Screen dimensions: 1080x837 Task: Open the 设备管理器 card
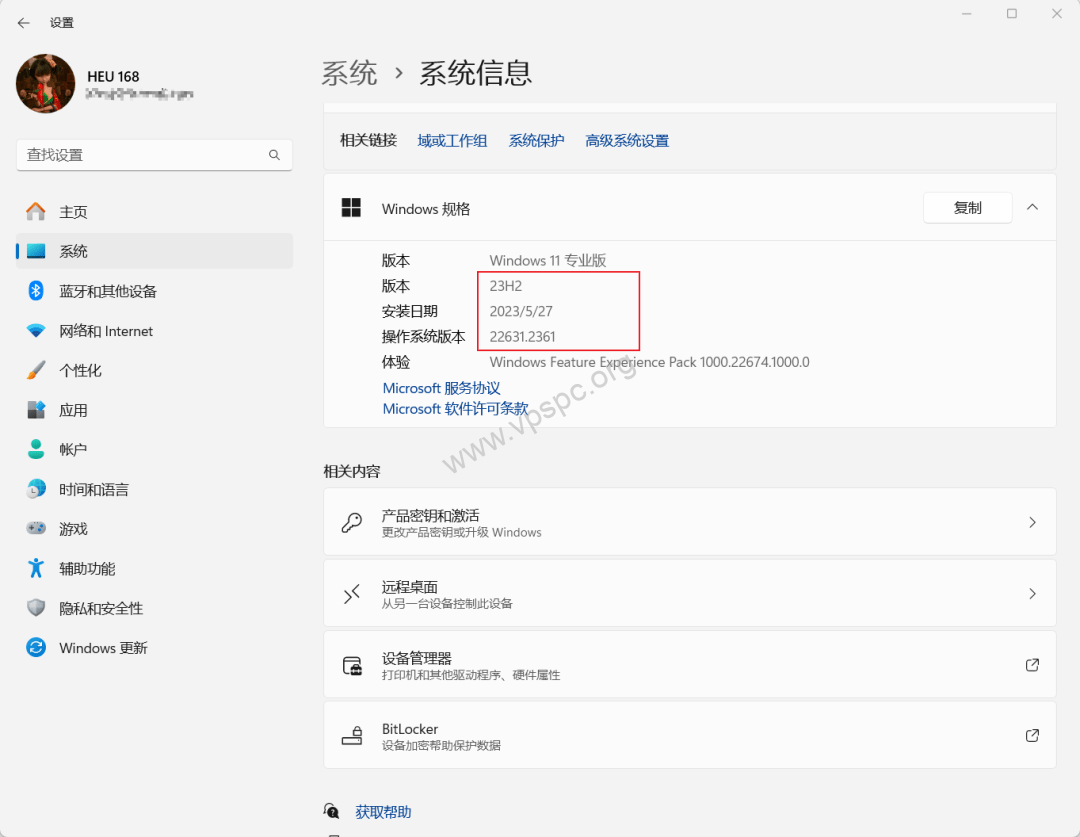[689, 665]
